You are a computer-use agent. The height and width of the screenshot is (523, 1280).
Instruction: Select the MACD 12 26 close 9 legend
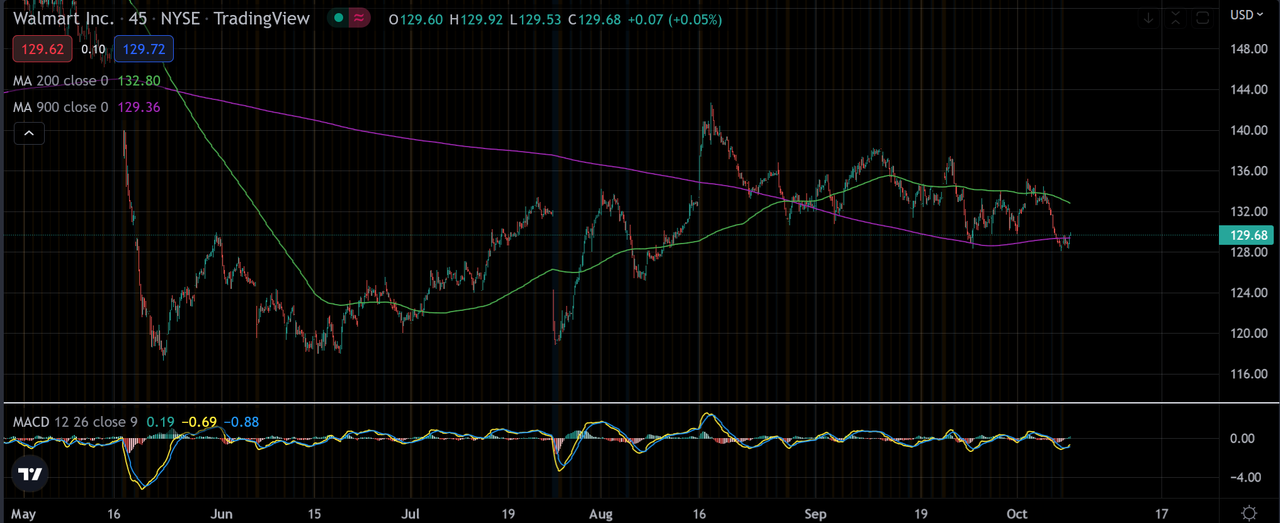75,422
